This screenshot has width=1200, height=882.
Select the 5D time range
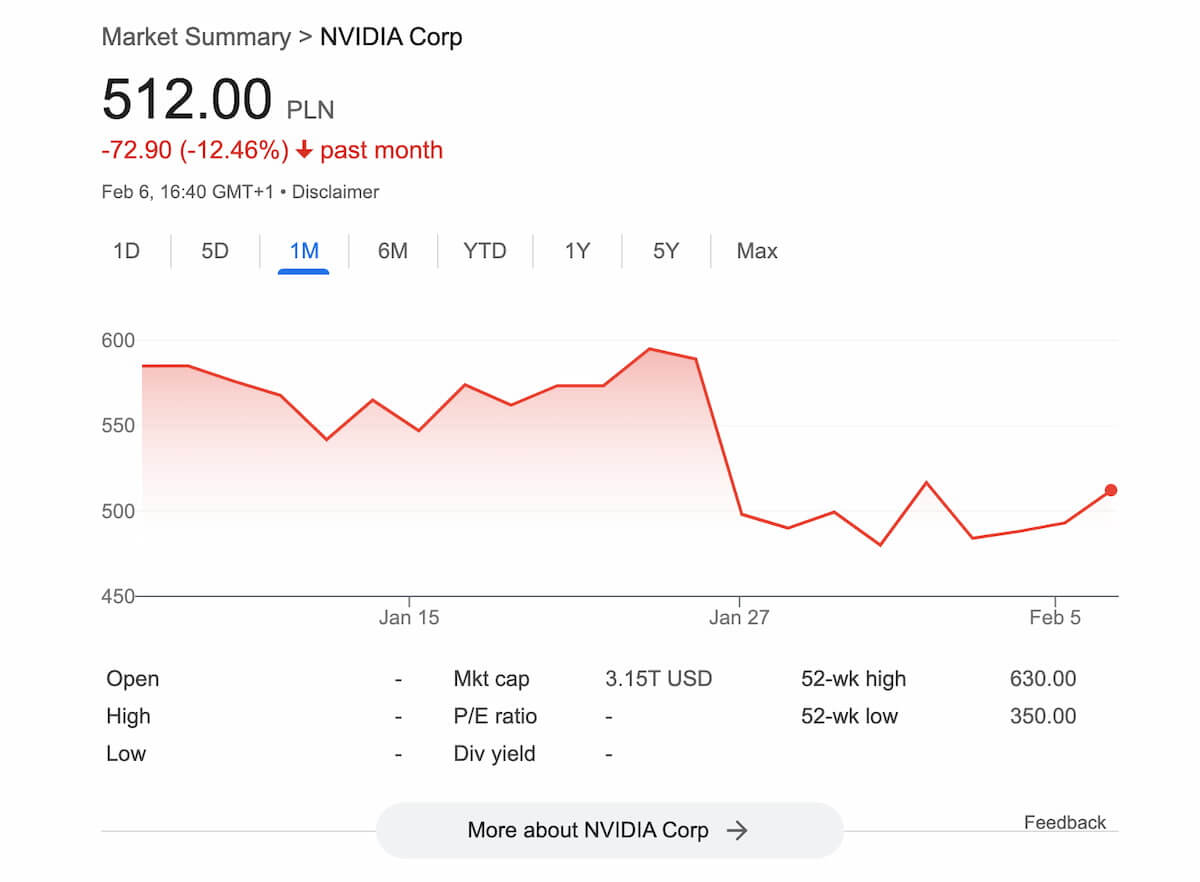pyautogui.click(x=213, y=251)
